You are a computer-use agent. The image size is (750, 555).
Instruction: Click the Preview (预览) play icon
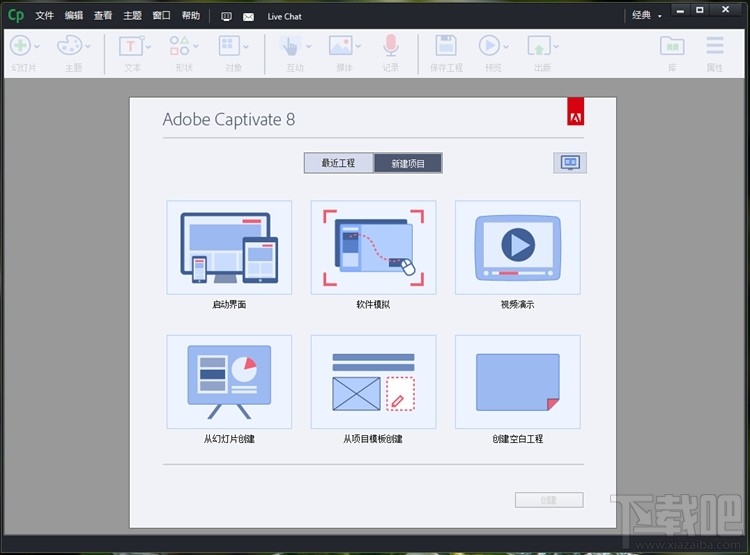[489, 46]
